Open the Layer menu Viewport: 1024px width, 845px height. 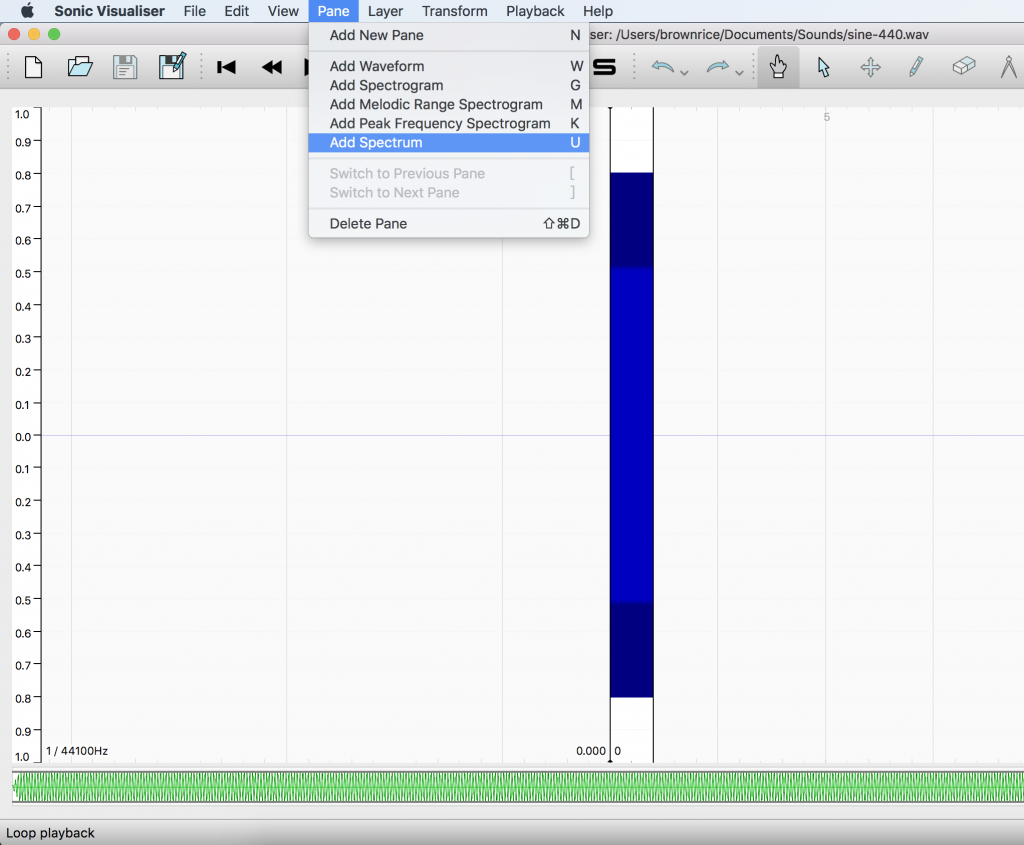385,11
